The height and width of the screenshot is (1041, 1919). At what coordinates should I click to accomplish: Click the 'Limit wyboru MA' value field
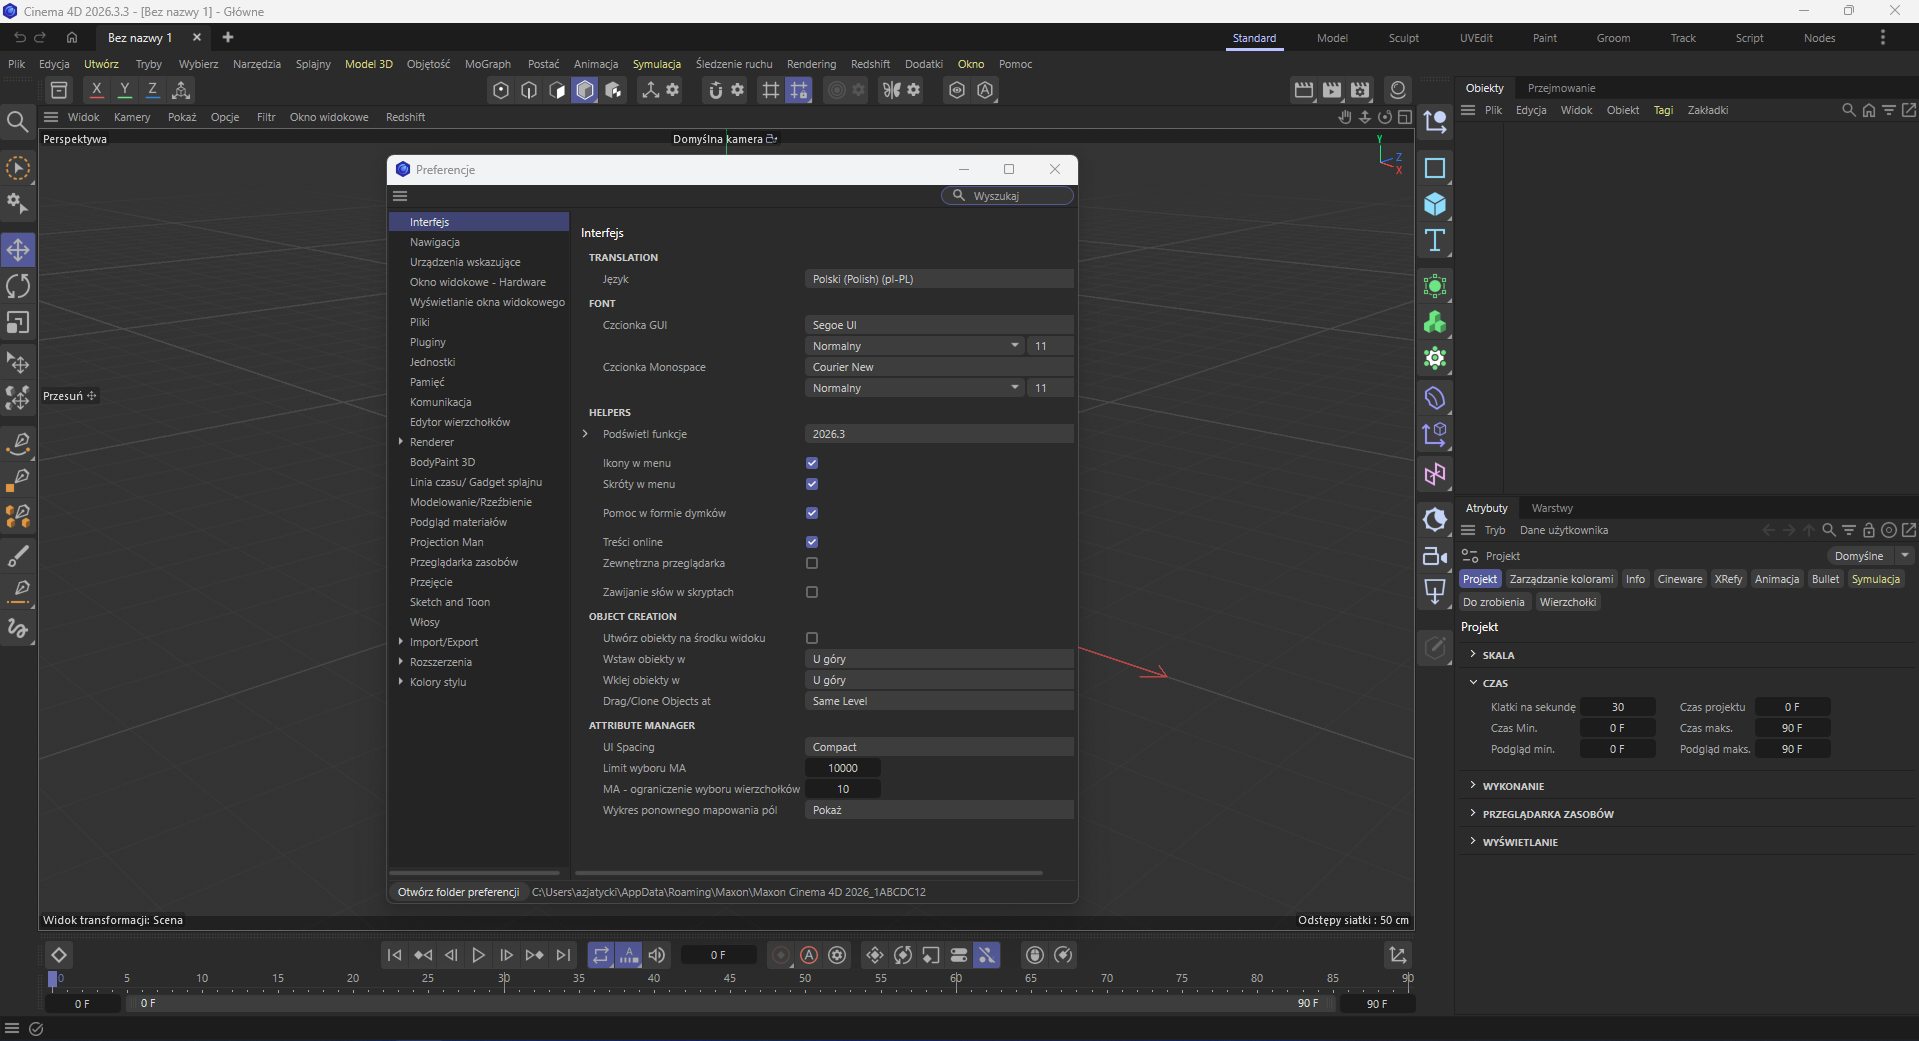pyautogui.click(x=843, y=768)
